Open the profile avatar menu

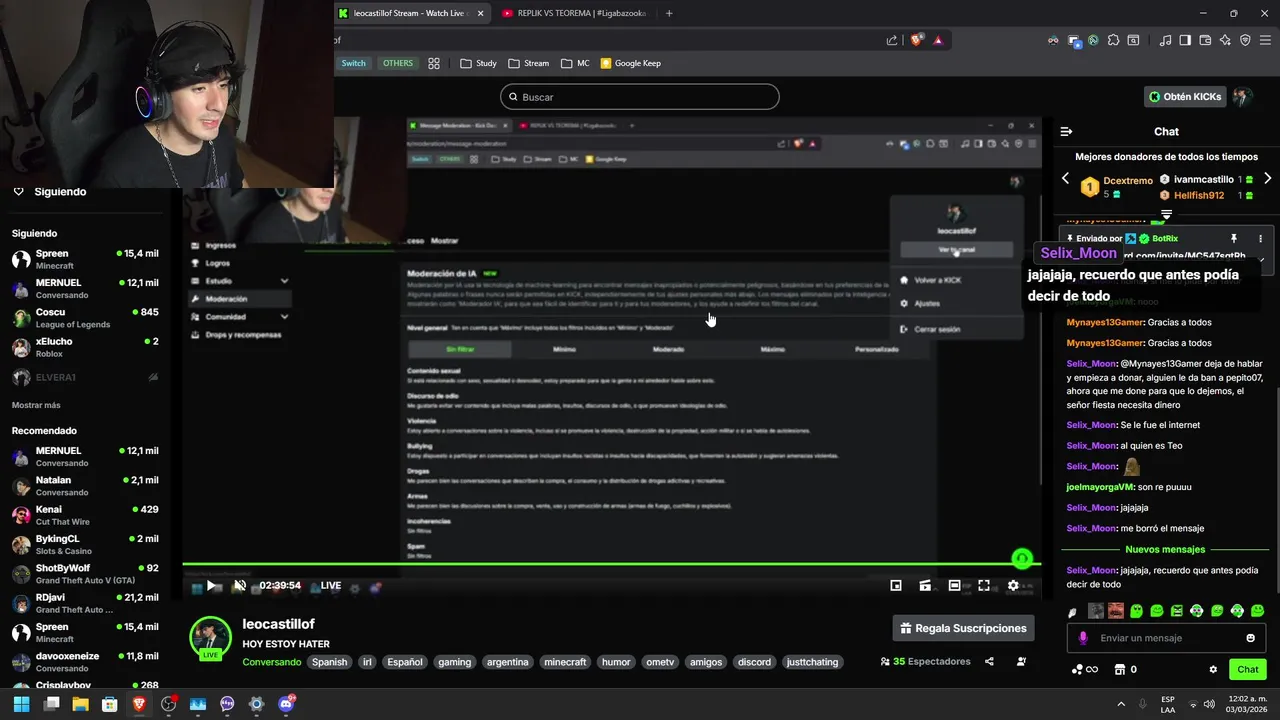tap(1242, 97)
